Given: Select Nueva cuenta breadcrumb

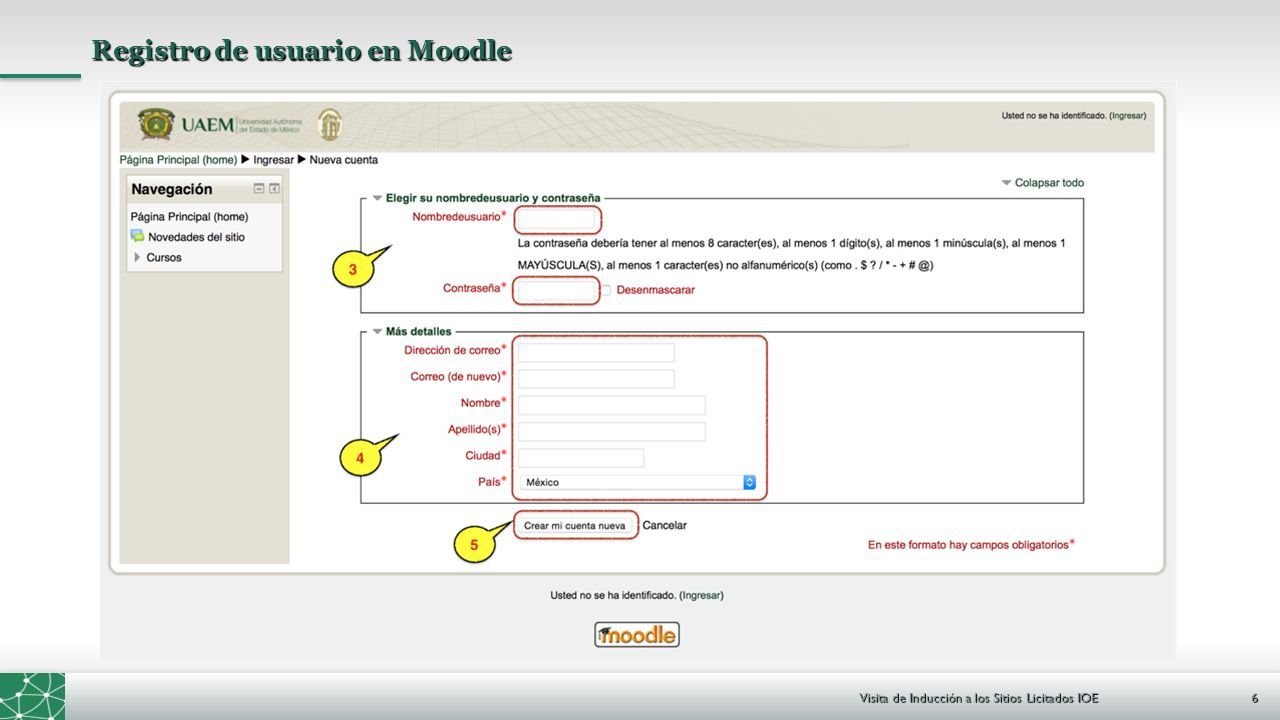Looking at the screenshot, I should pyautogui.click(x=344, y=160).
